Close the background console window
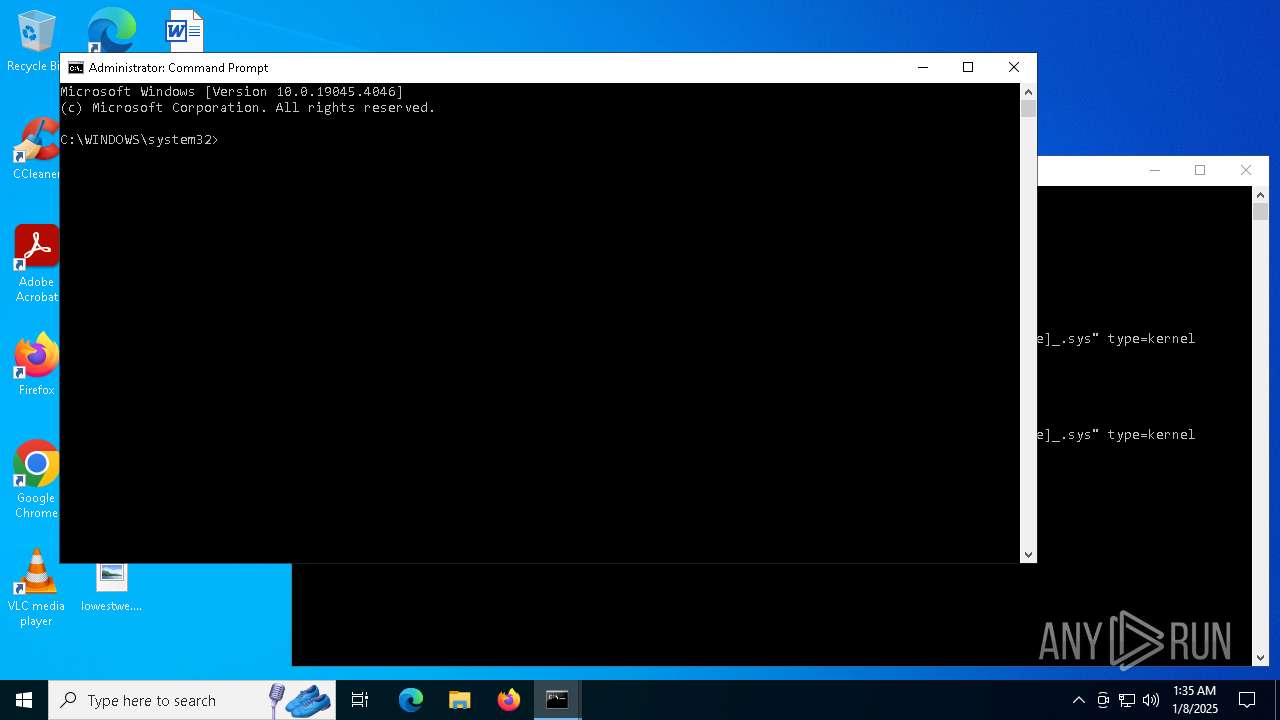The width and height of the screenshot is (1280, 720). point(1246,171)
